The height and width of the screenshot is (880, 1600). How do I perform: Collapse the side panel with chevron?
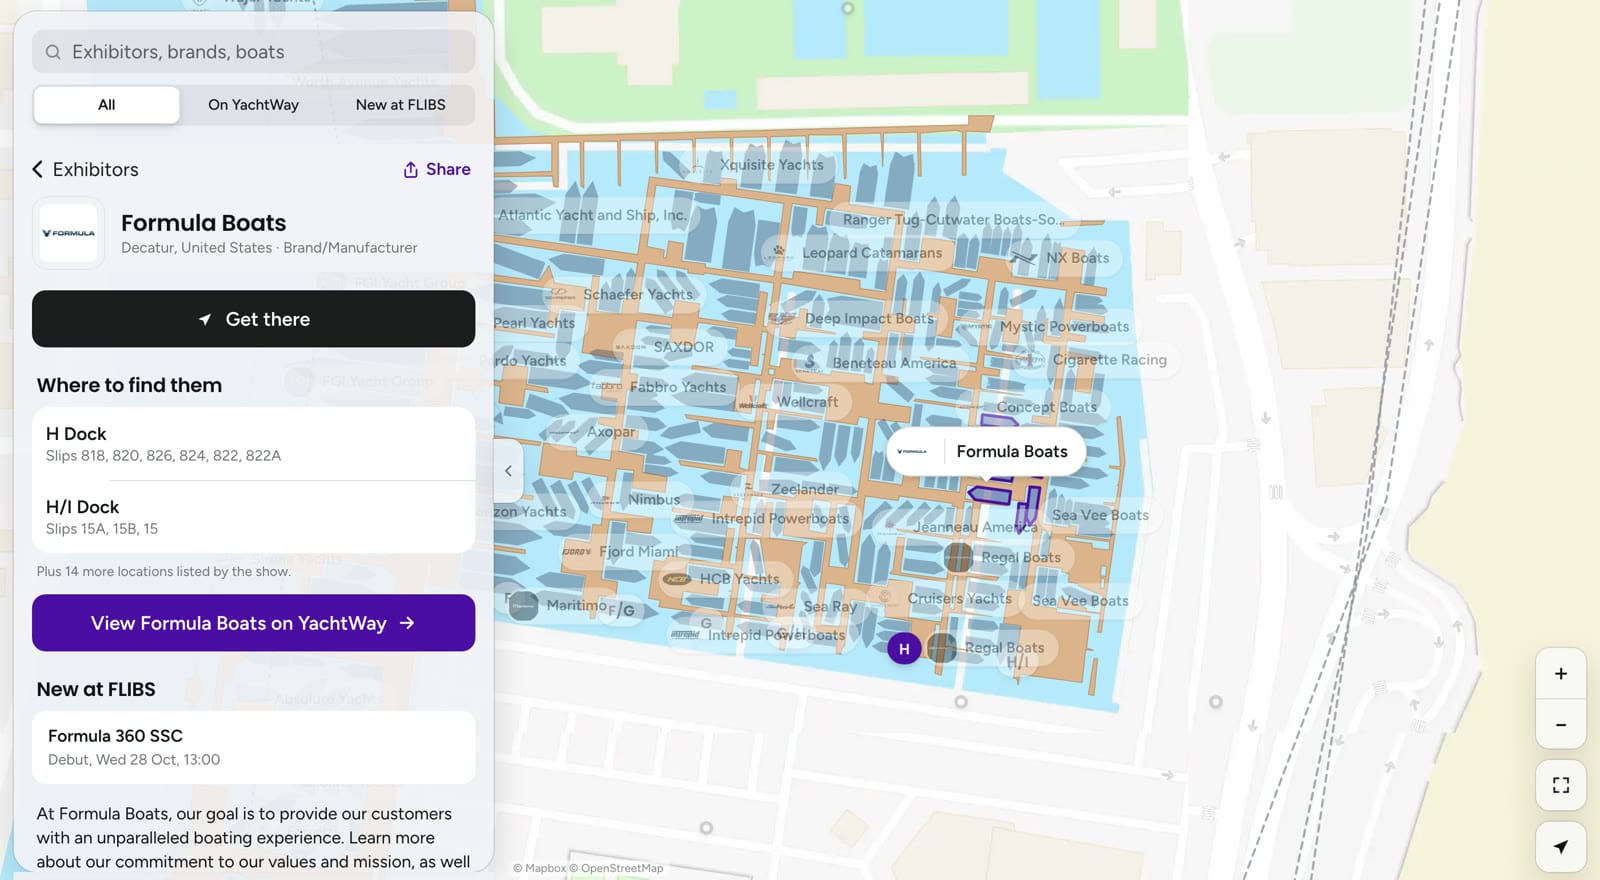[508, 470]
